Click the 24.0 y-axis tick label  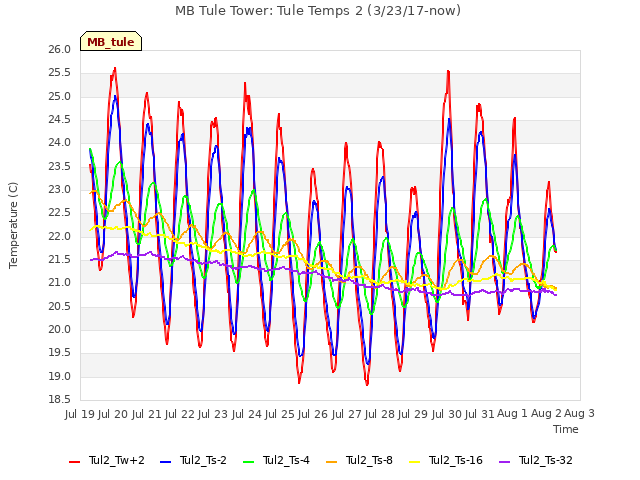tap(60, 143)
